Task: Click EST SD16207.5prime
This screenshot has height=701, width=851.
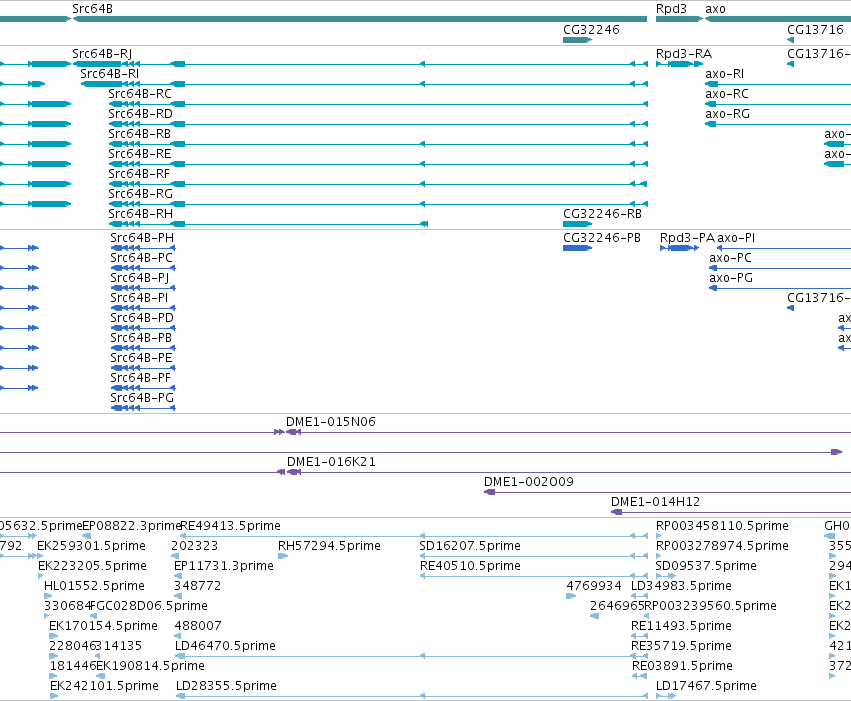Action: pyautogui.click(x=534, y=556)
